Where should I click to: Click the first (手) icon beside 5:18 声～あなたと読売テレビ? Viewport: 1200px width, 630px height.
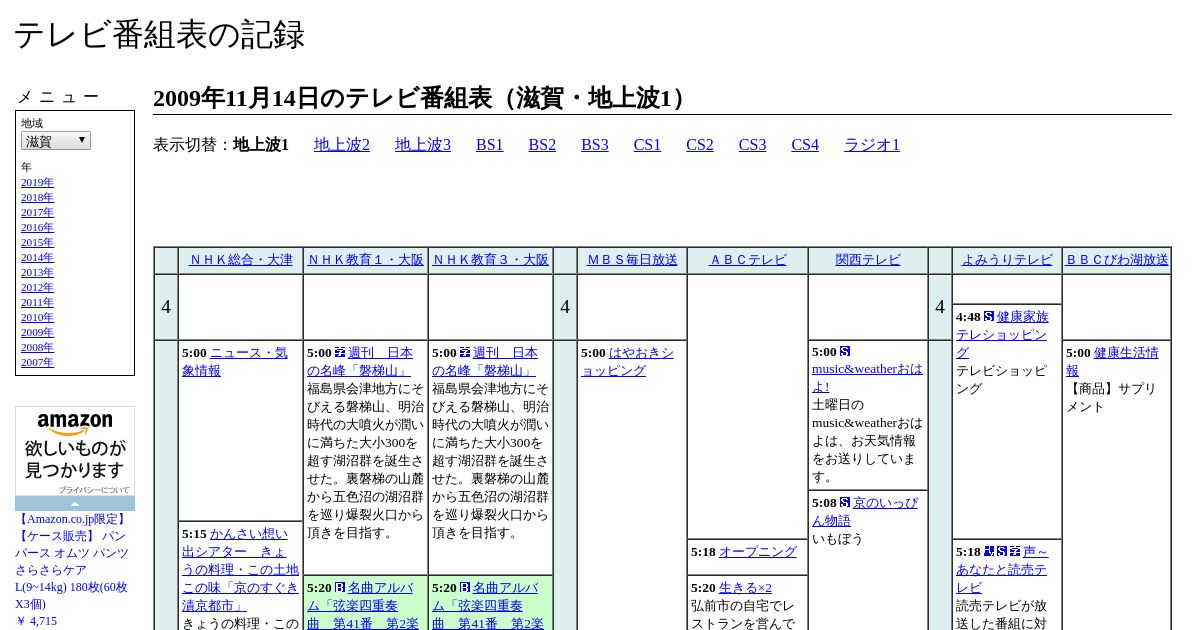(989, 551)
